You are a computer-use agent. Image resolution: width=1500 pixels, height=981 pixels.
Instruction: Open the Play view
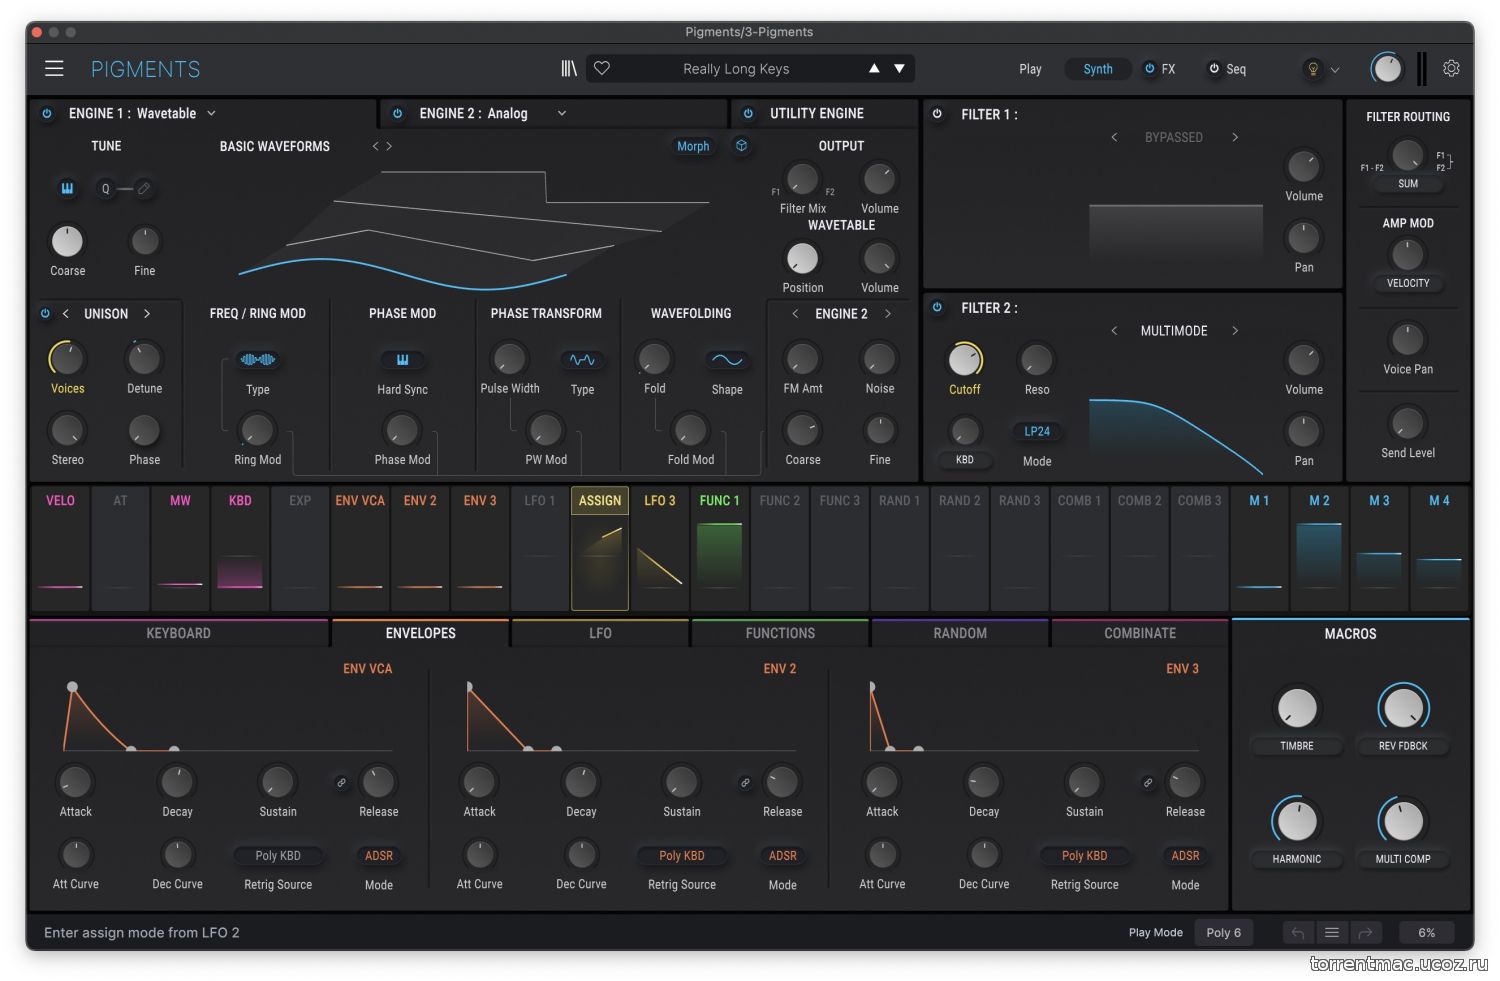click(x=1030, y=69)
